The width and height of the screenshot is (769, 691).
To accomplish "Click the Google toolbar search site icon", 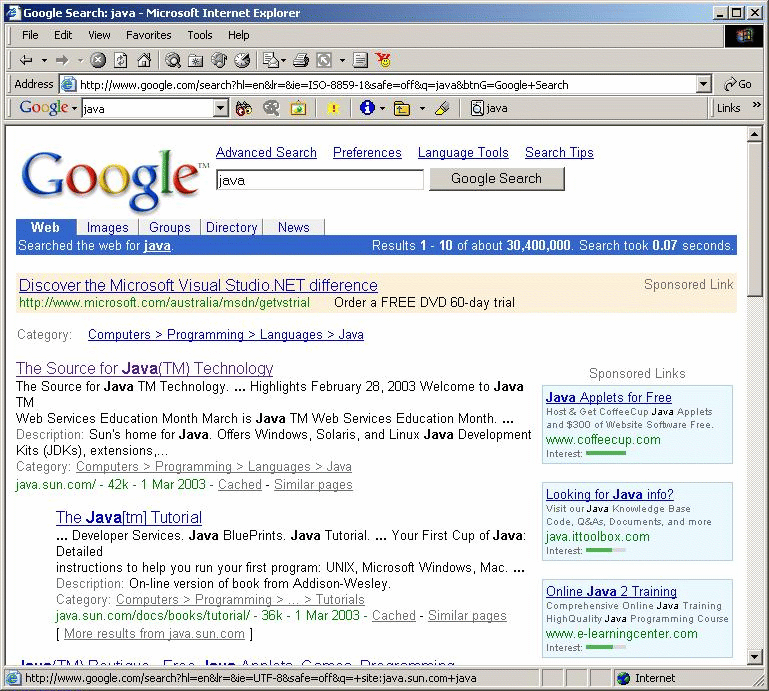I will pos(271,108).
